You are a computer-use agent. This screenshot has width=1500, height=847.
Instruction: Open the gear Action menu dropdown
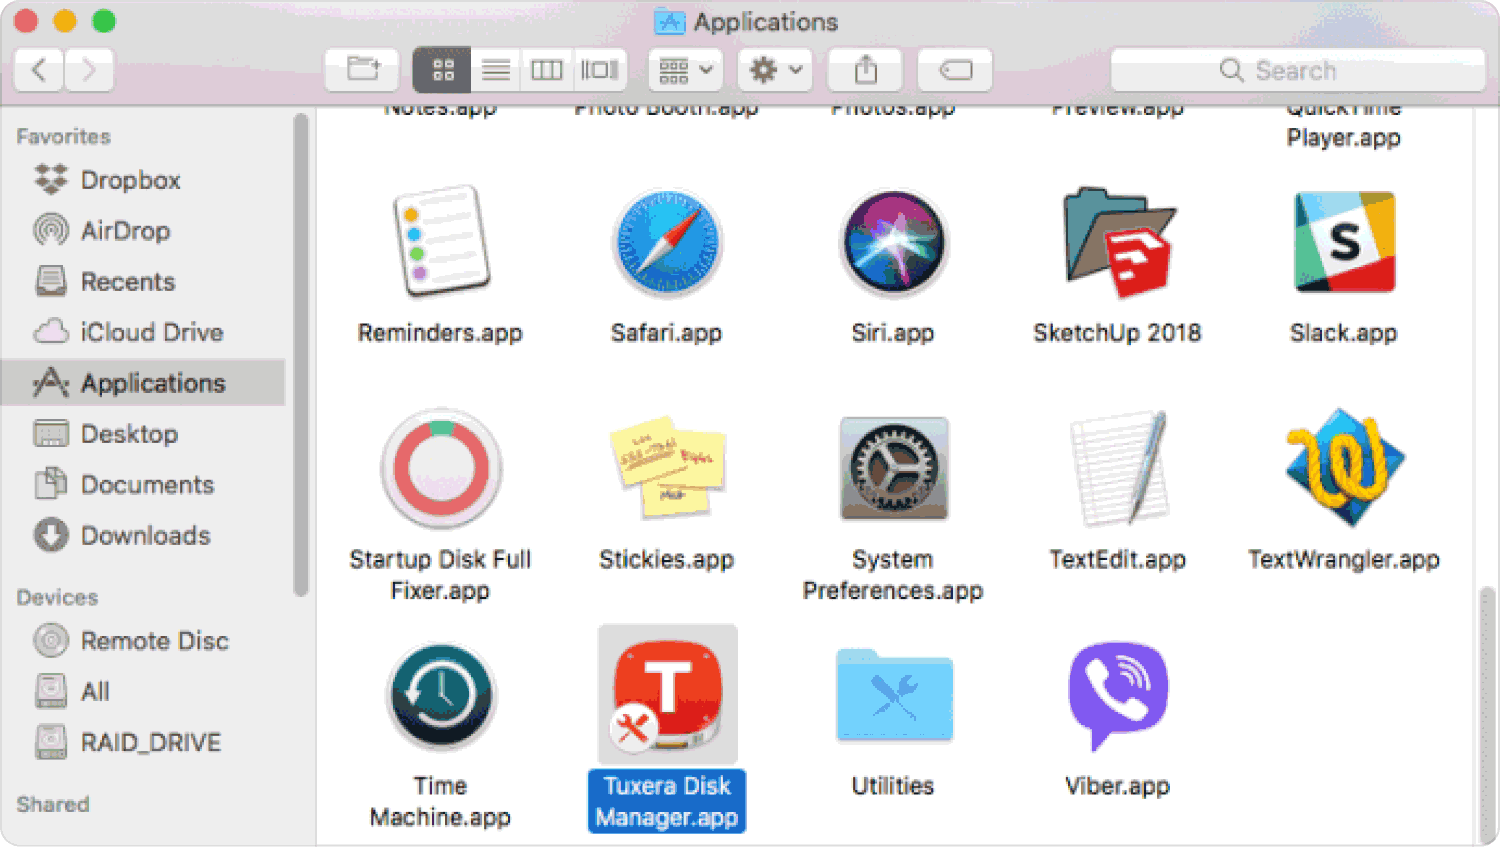click(x=775, y=70)
